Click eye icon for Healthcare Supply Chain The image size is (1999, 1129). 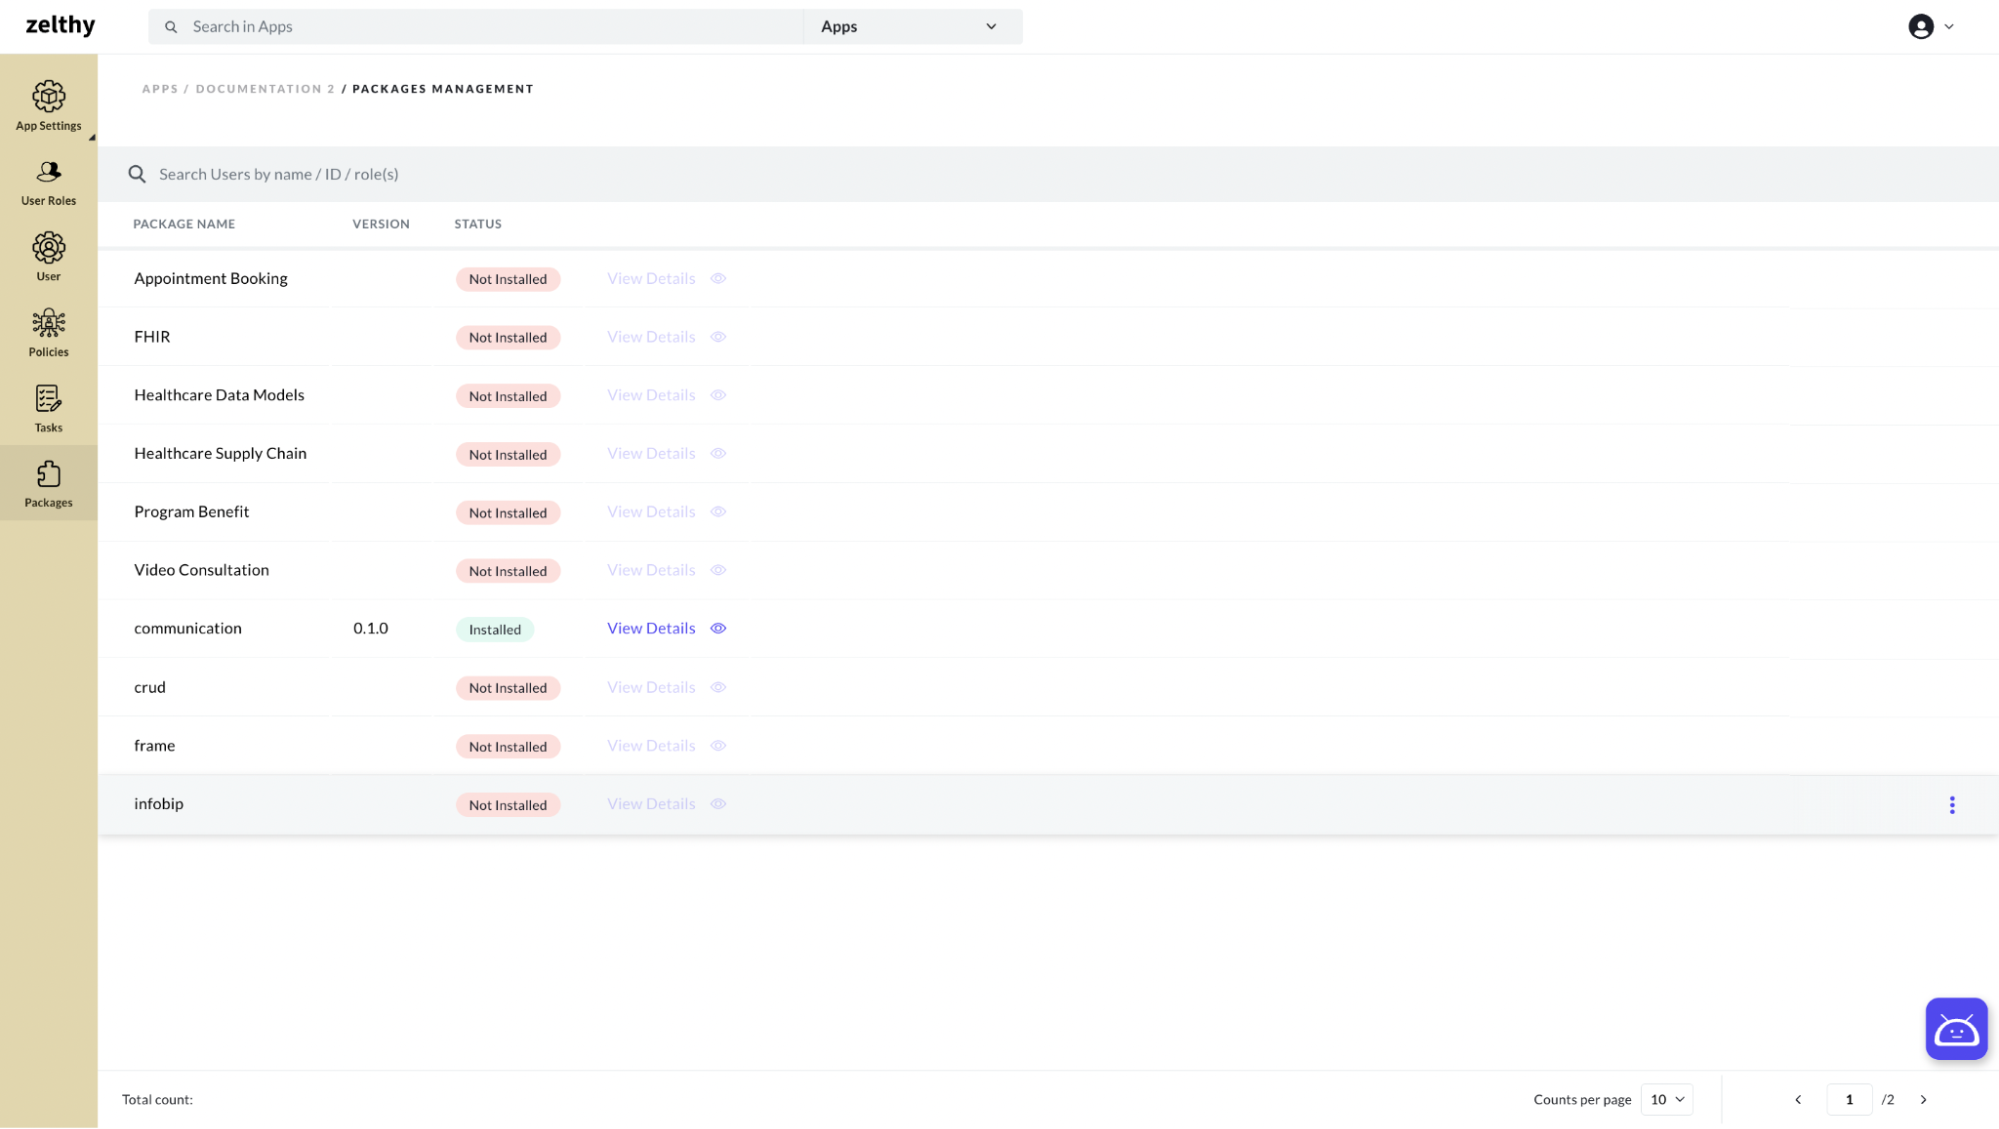click(718, 453)
